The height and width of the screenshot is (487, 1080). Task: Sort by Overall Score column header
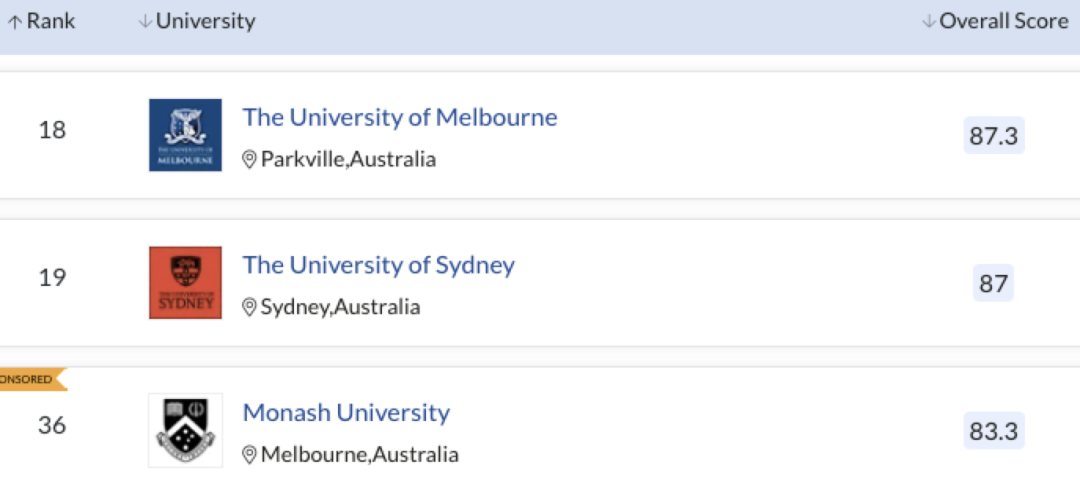click(995, 21)
